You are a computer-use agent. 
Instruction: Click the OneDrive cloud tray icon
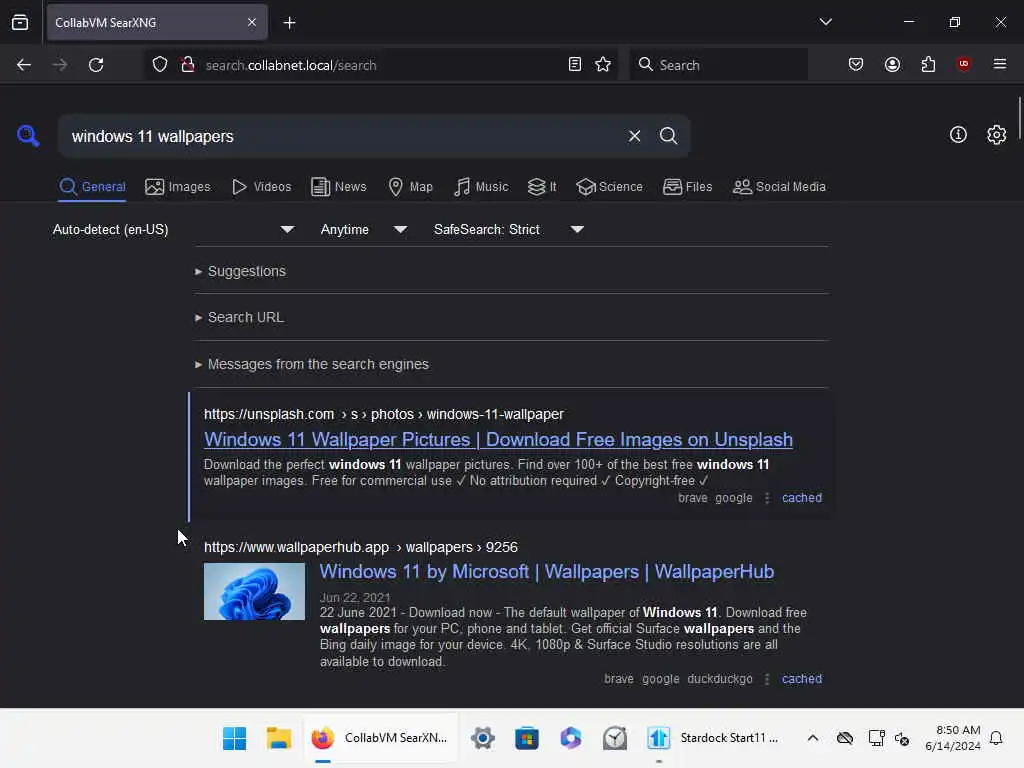tap(844, 738)
